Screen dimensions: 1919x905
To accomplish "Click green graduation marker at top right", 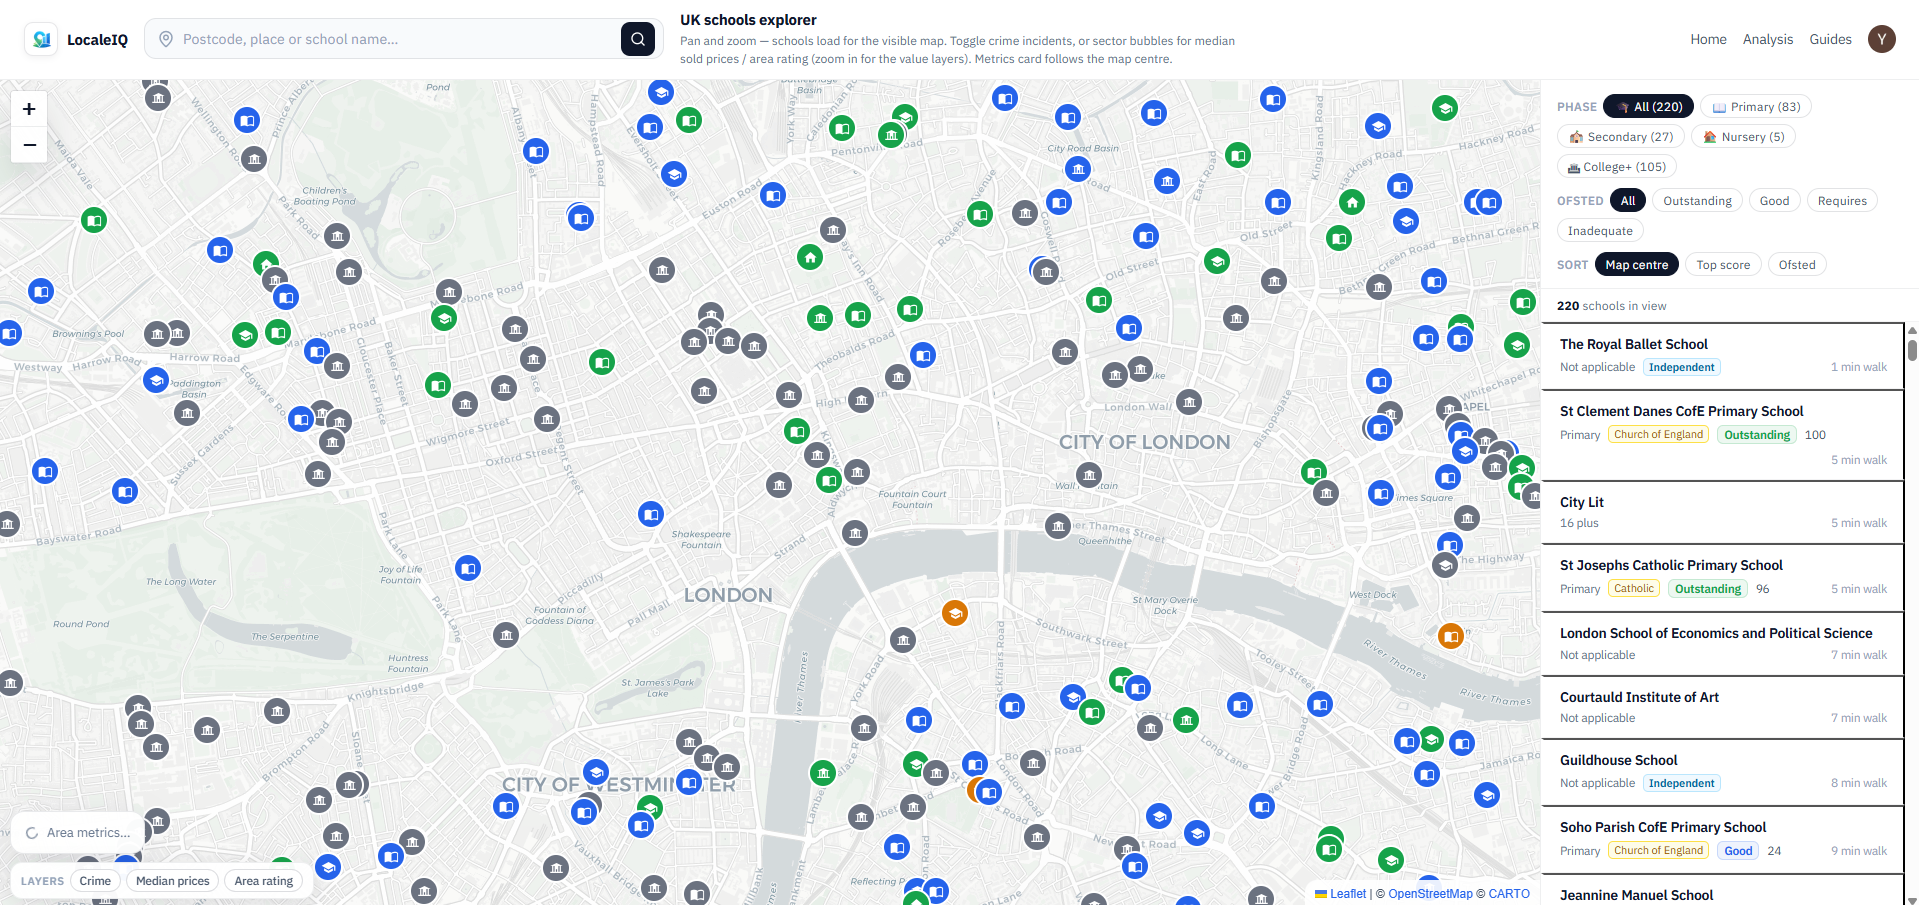I will 1444,108.
